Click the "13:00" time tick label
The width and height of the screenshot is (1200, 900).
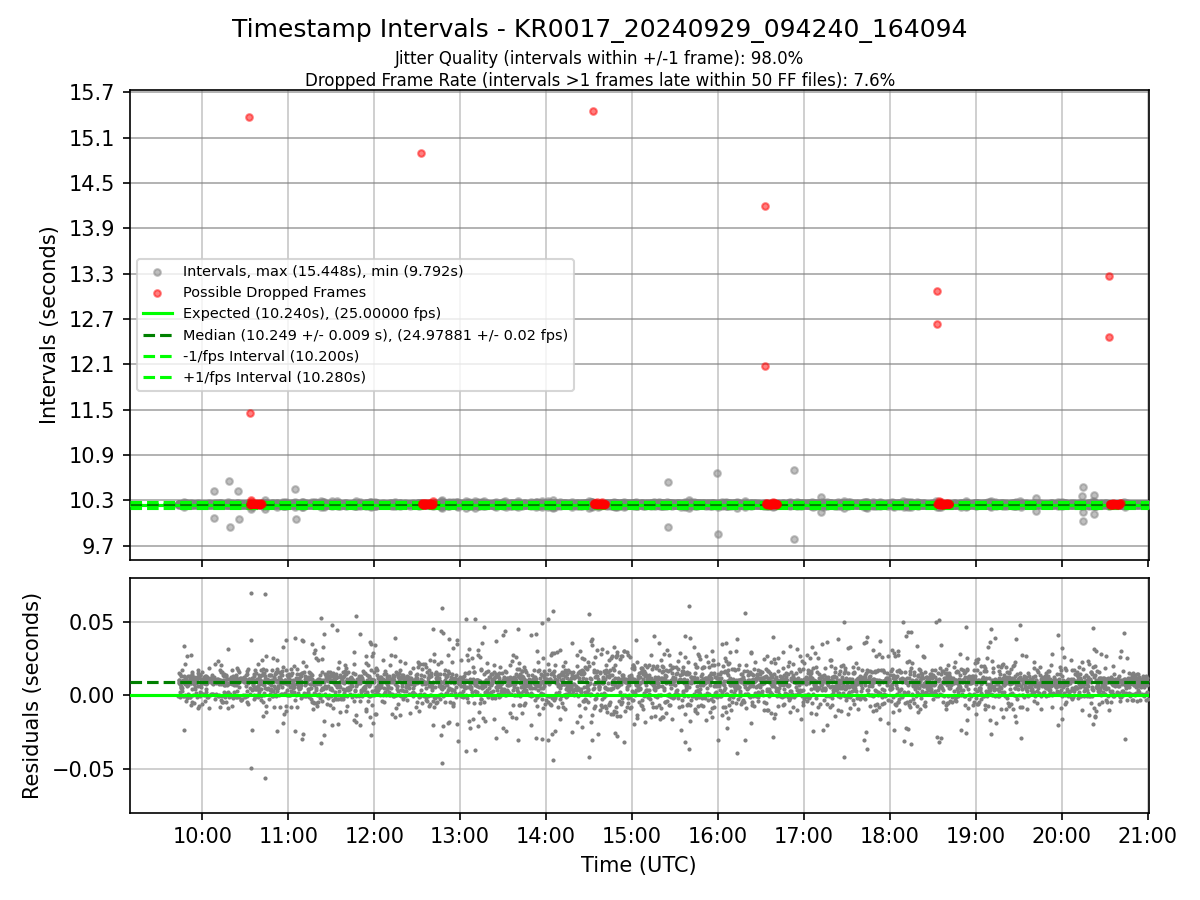[x=460, y=835]
